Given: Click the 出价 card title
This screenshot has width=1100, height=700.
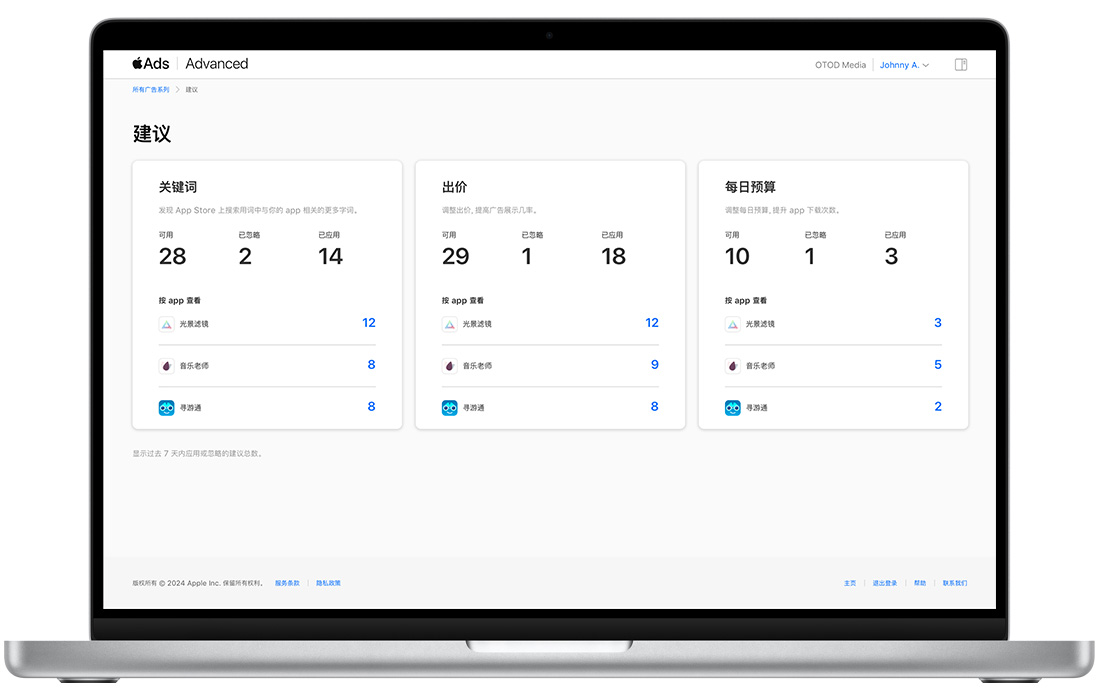Looking at the screenshot, I should coord(455,187).
